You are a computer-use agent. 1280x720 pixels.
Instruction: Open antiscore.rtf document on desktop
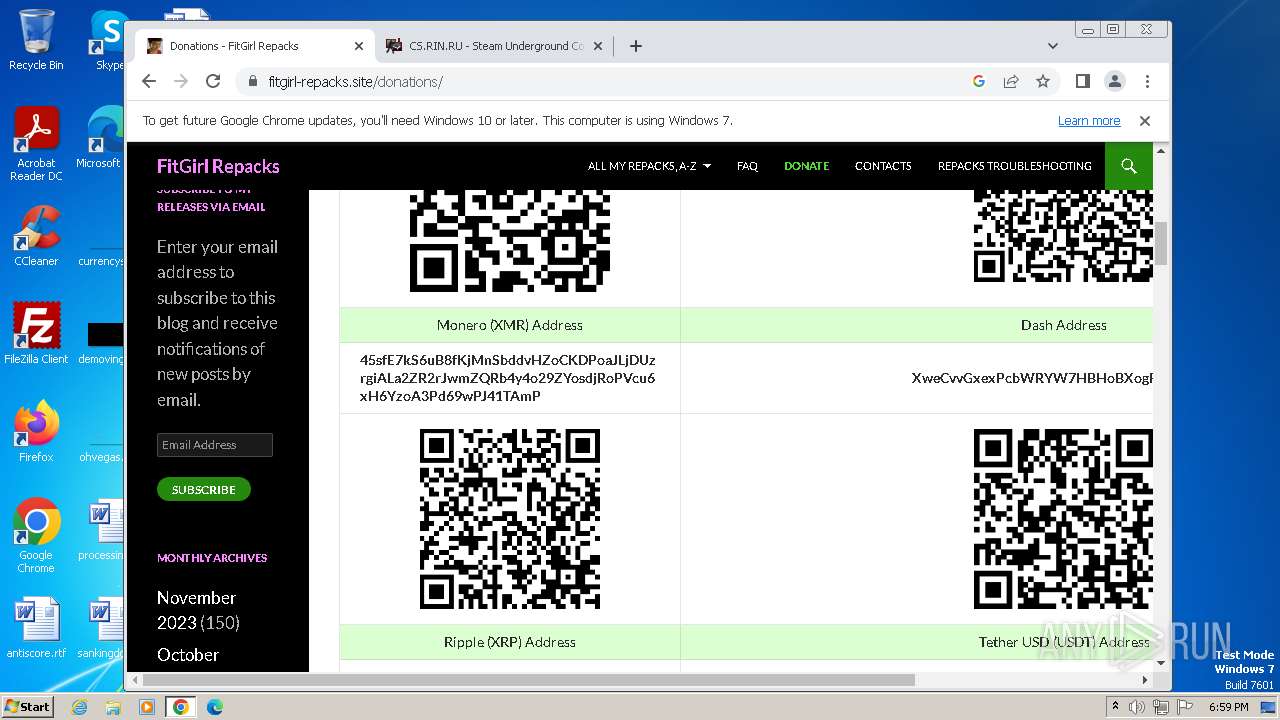[36, 629]
